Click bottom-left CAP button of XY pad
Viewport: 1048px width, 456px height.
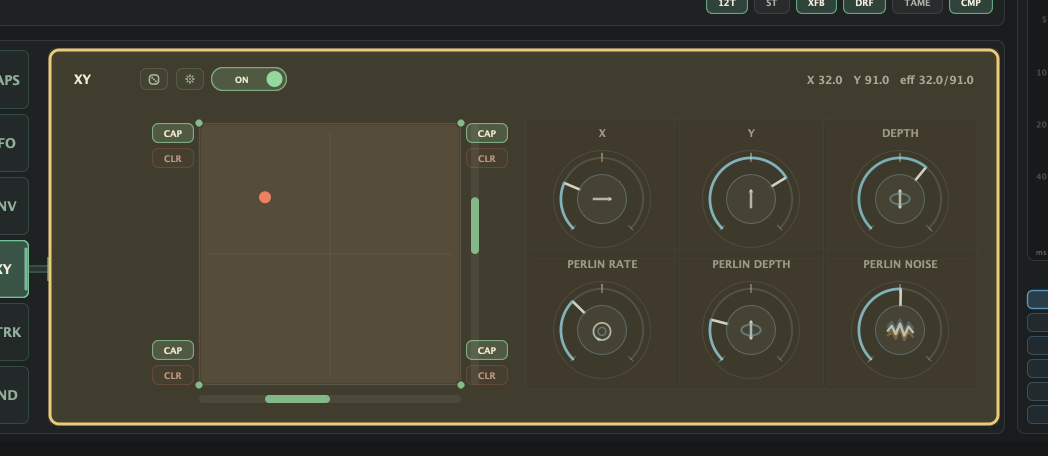point(173,350)
